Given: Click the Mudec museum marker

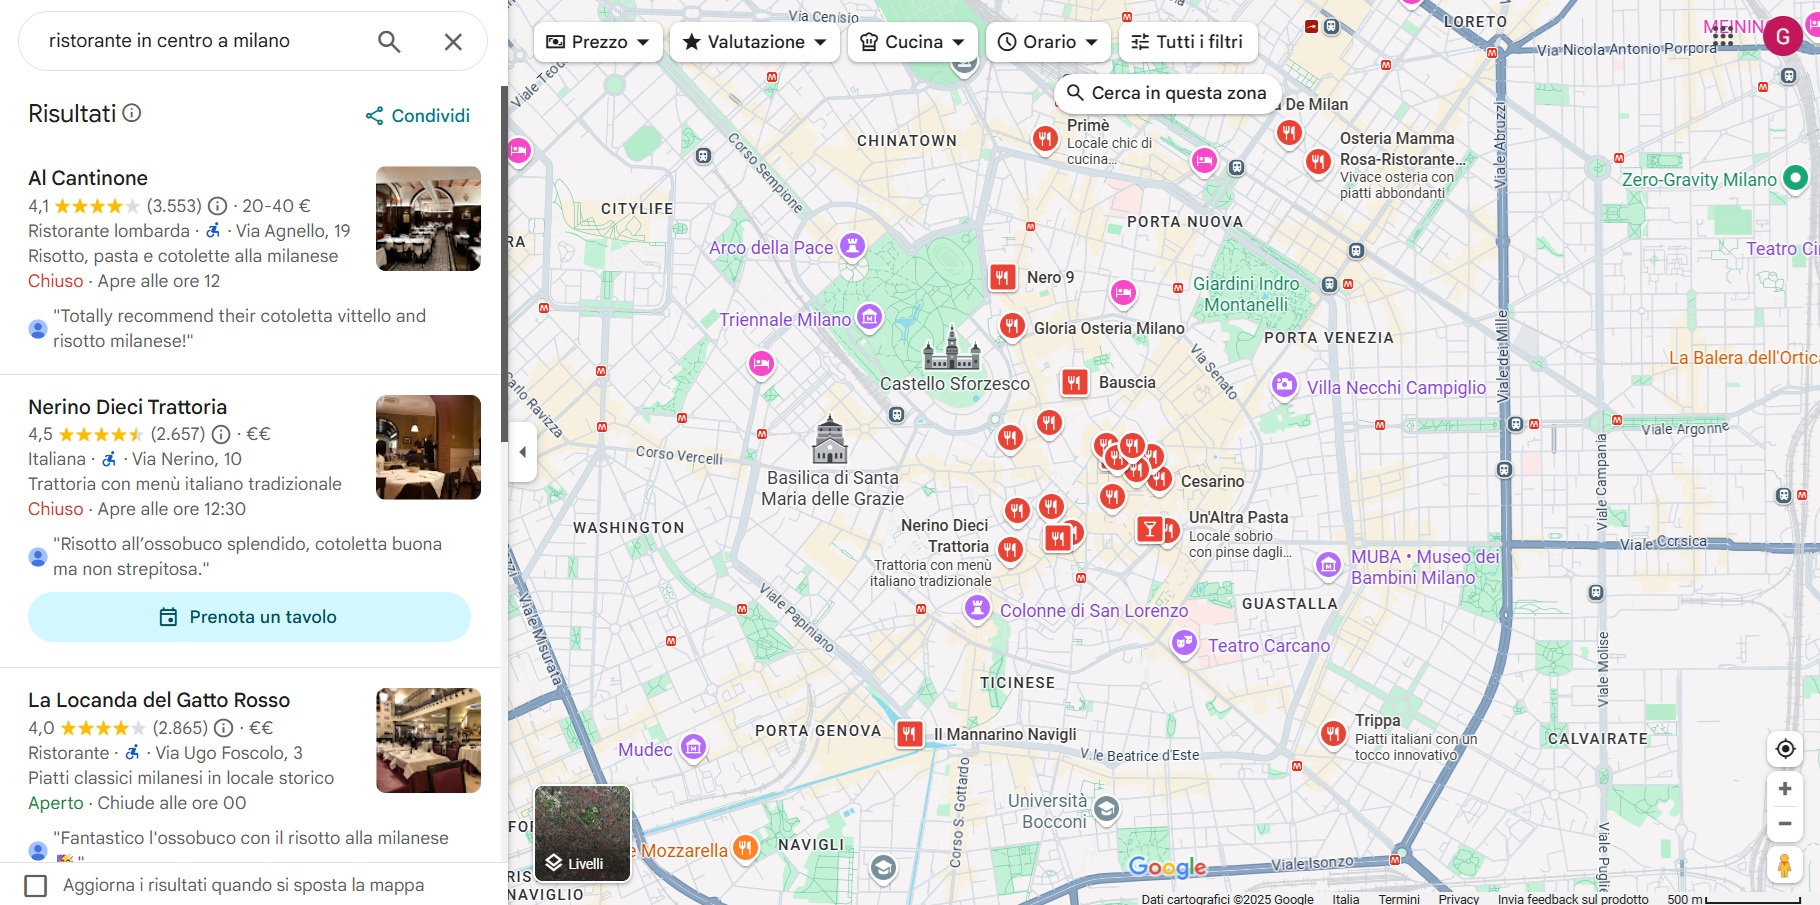Looking at the screenshot, I should click(693, 746).
